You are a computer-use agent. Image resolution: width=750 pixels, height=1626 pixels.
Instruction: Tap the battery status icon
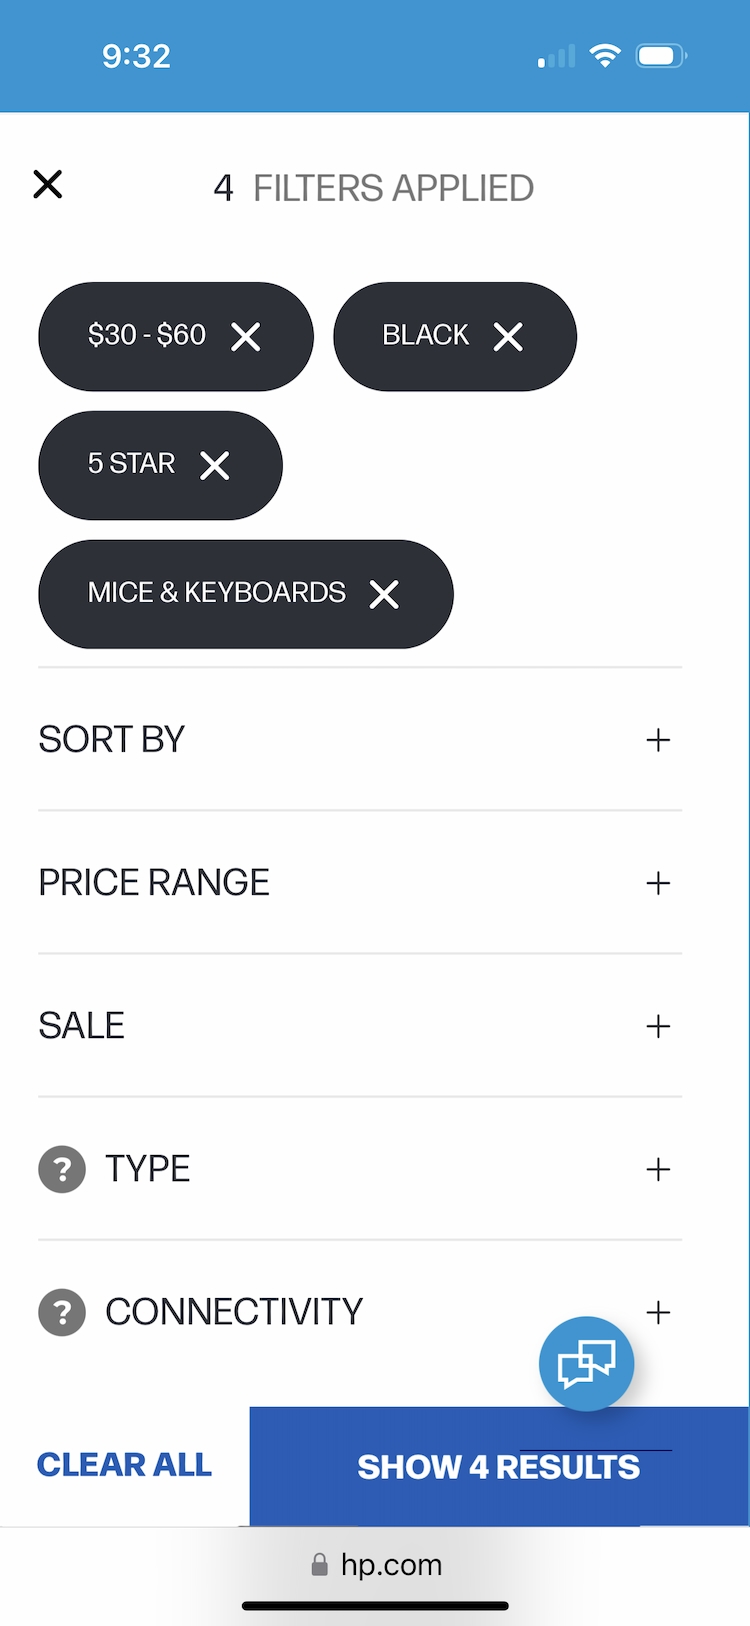coord(661,56)
